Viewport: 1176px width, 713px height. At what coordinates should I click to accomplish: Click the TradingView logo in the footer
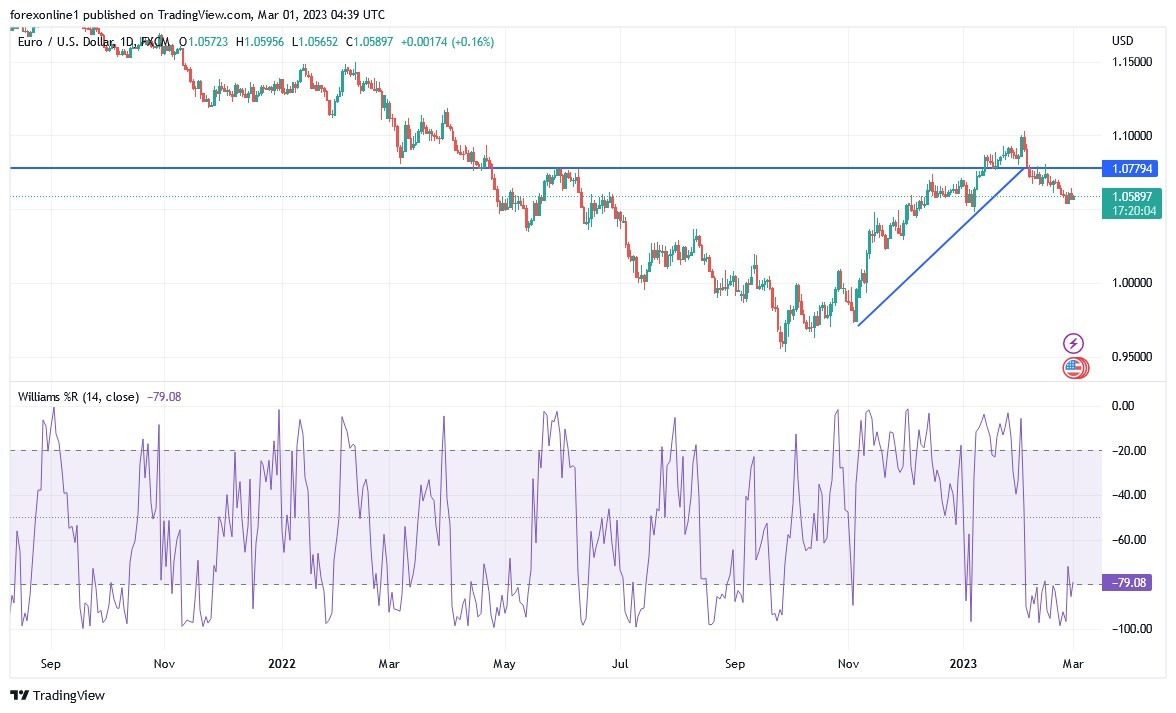click(x=57, y=695)
